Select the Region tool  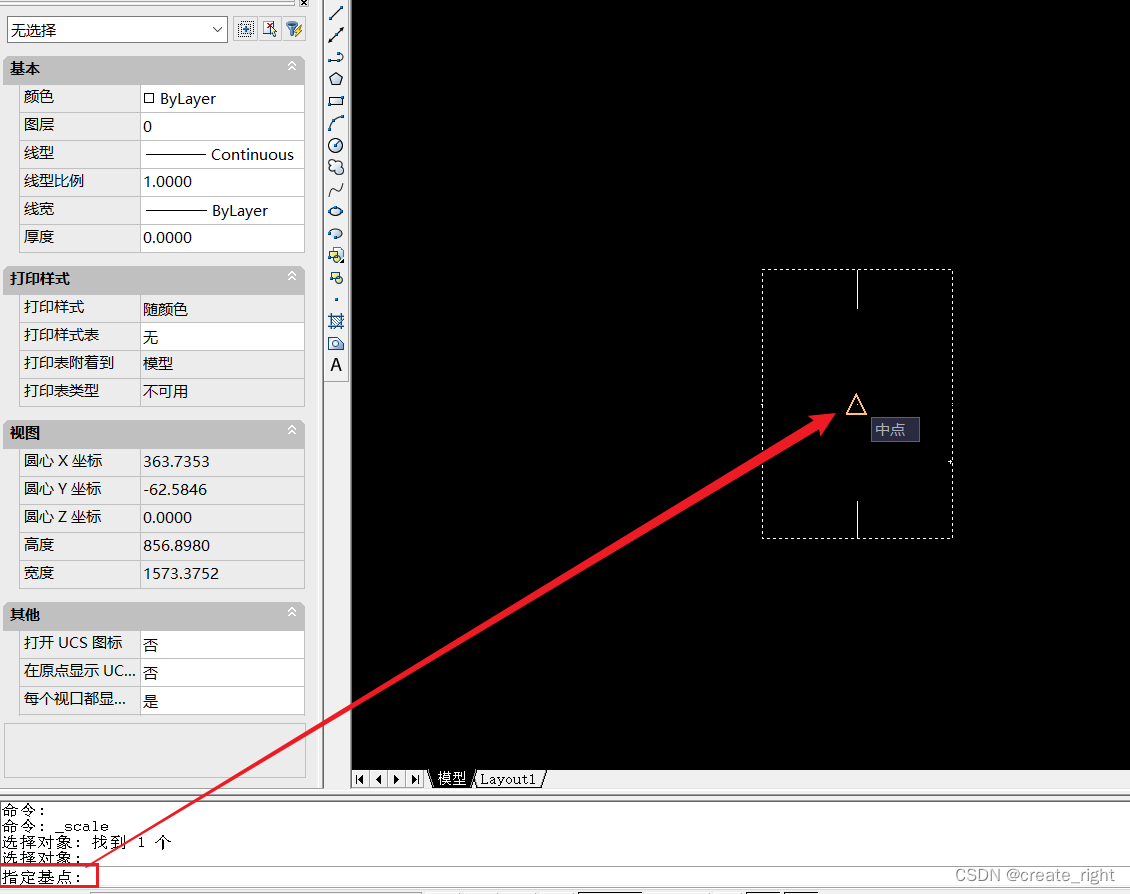336,344
